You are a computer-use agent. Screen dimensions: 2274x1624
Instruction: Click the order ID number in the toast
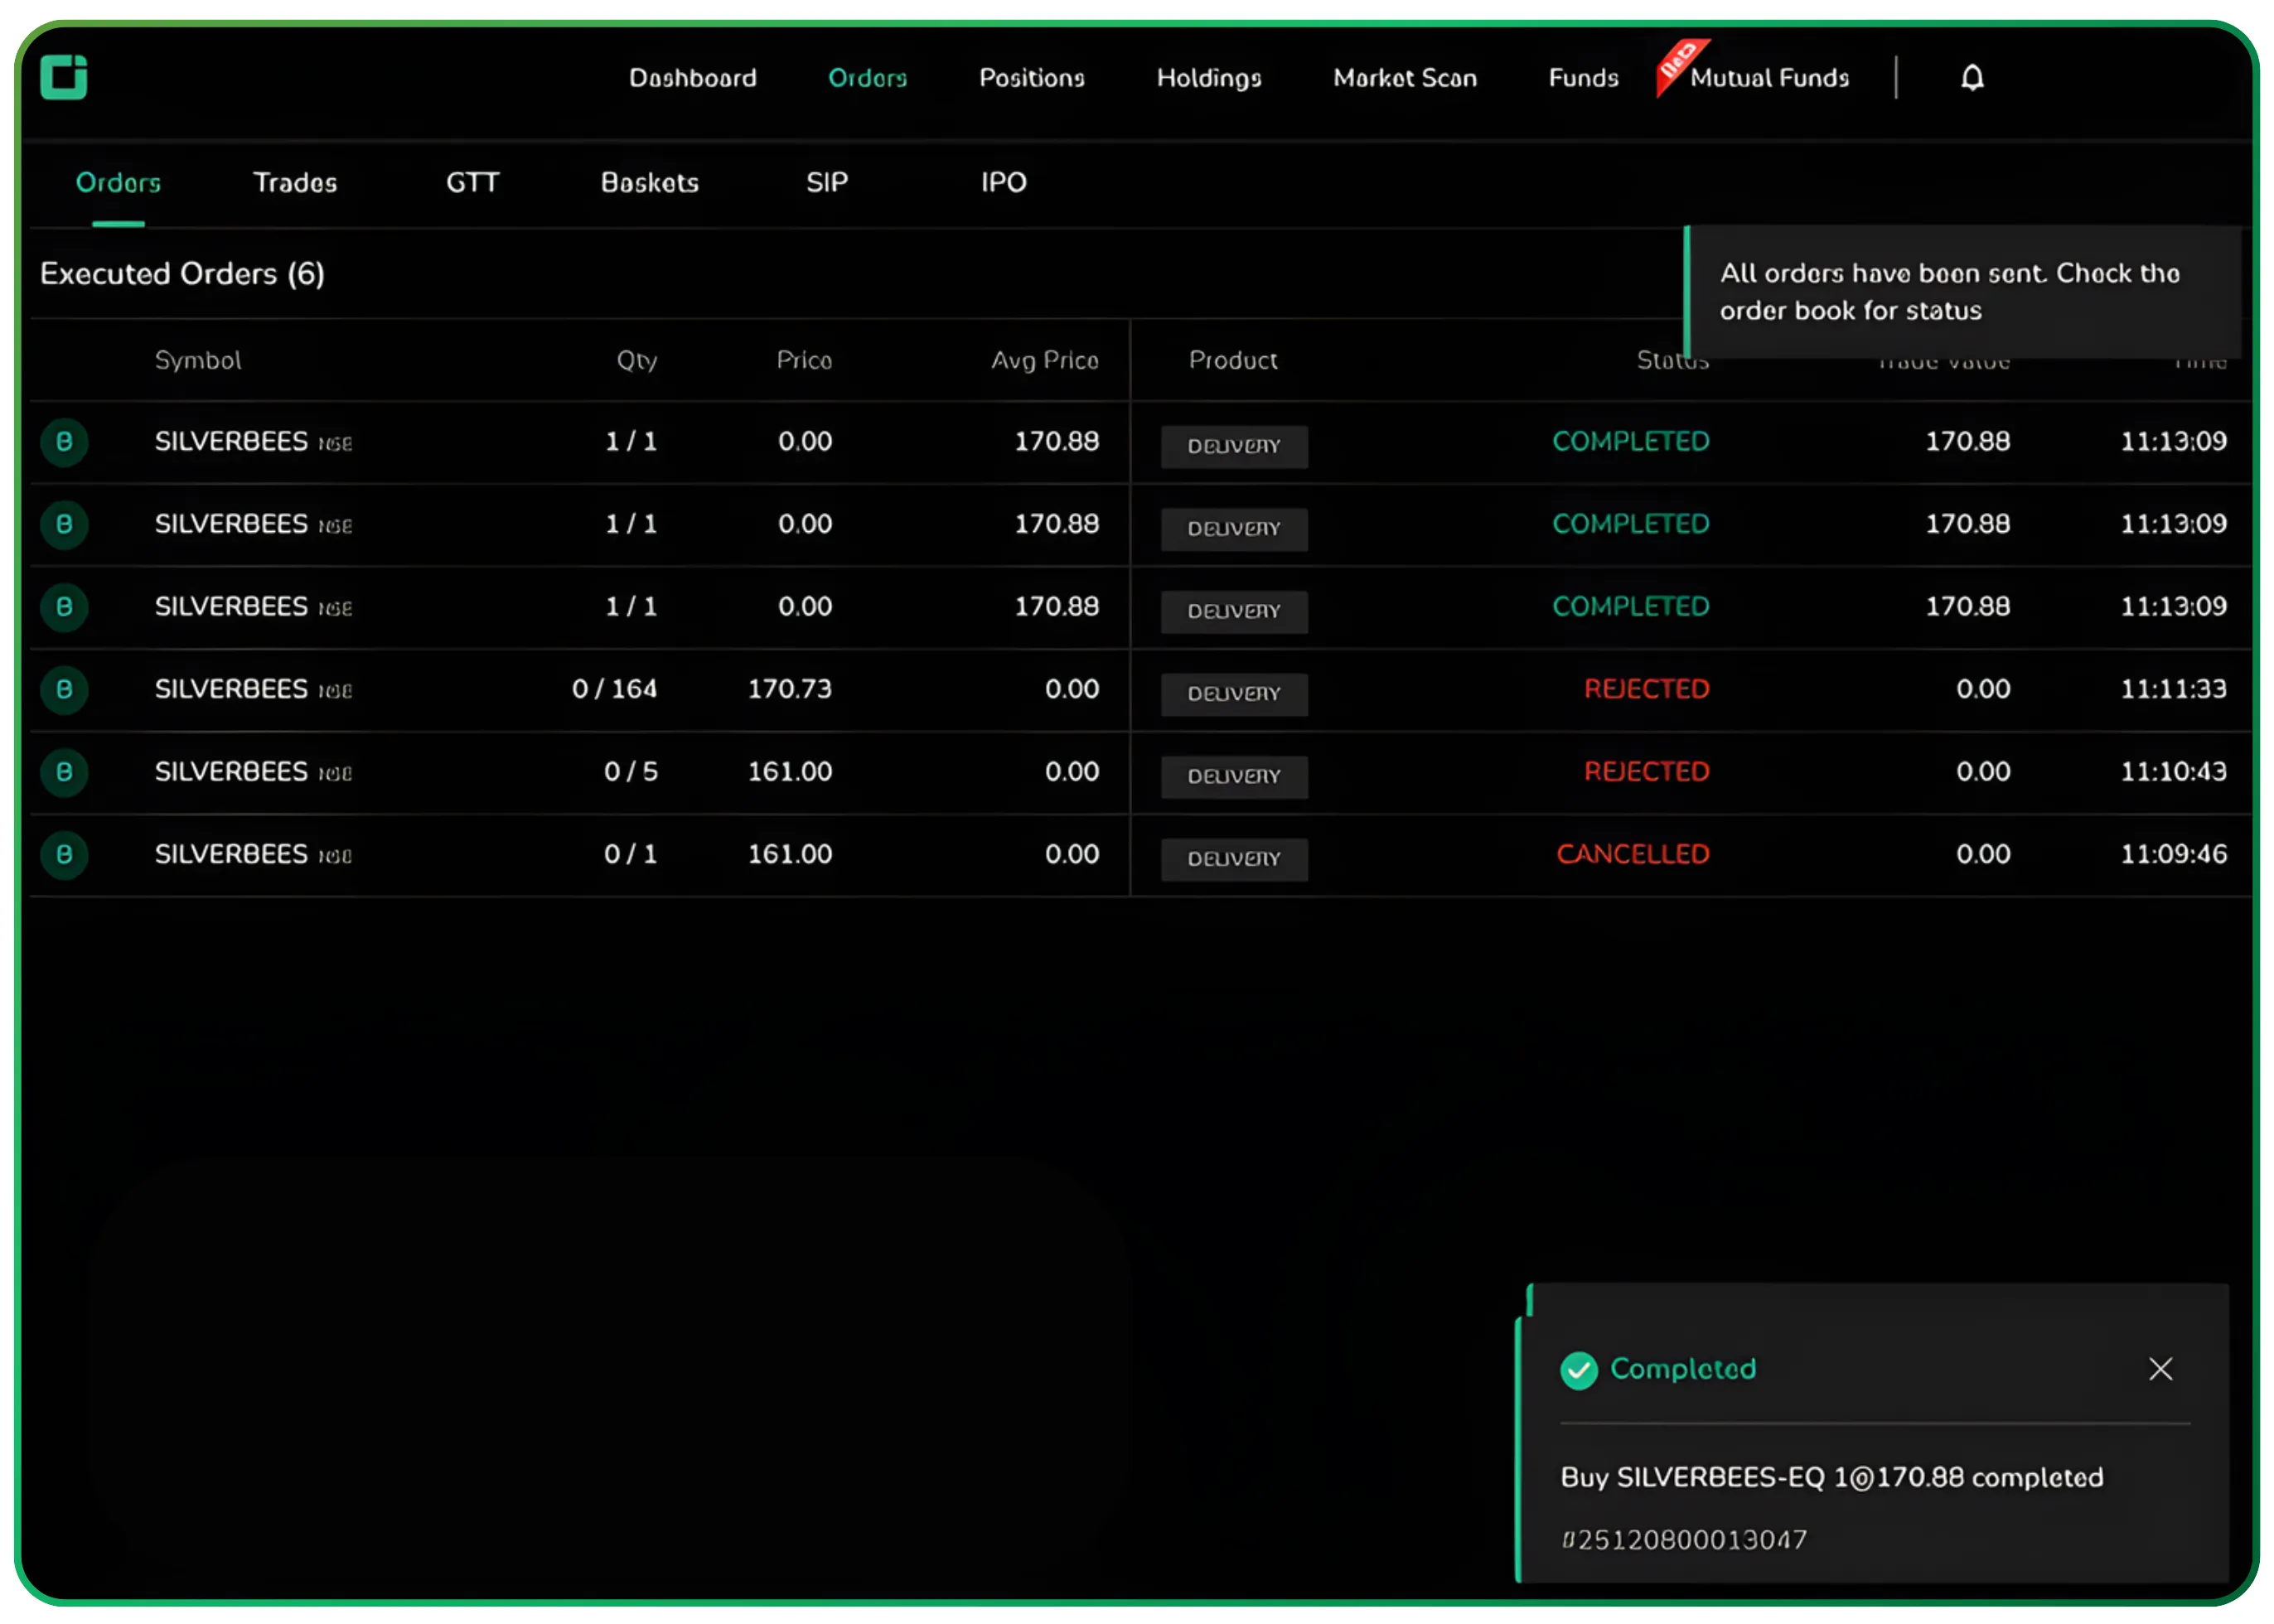pyautogui.click(x=1684, y=1539)
